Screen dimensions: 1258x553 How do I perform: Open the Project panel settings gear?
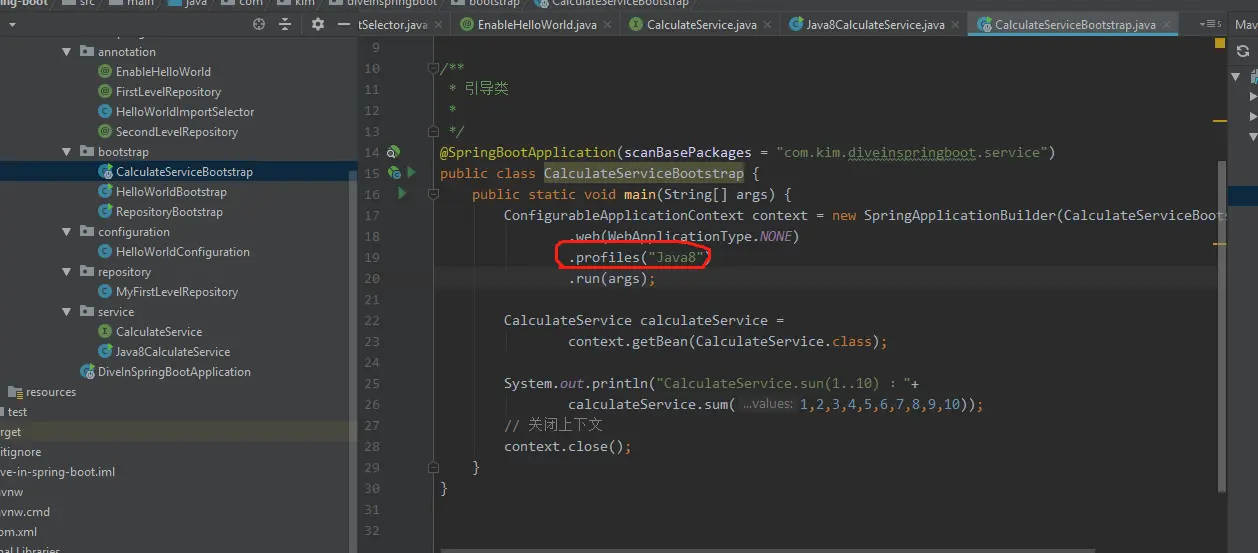pos(318,24)
